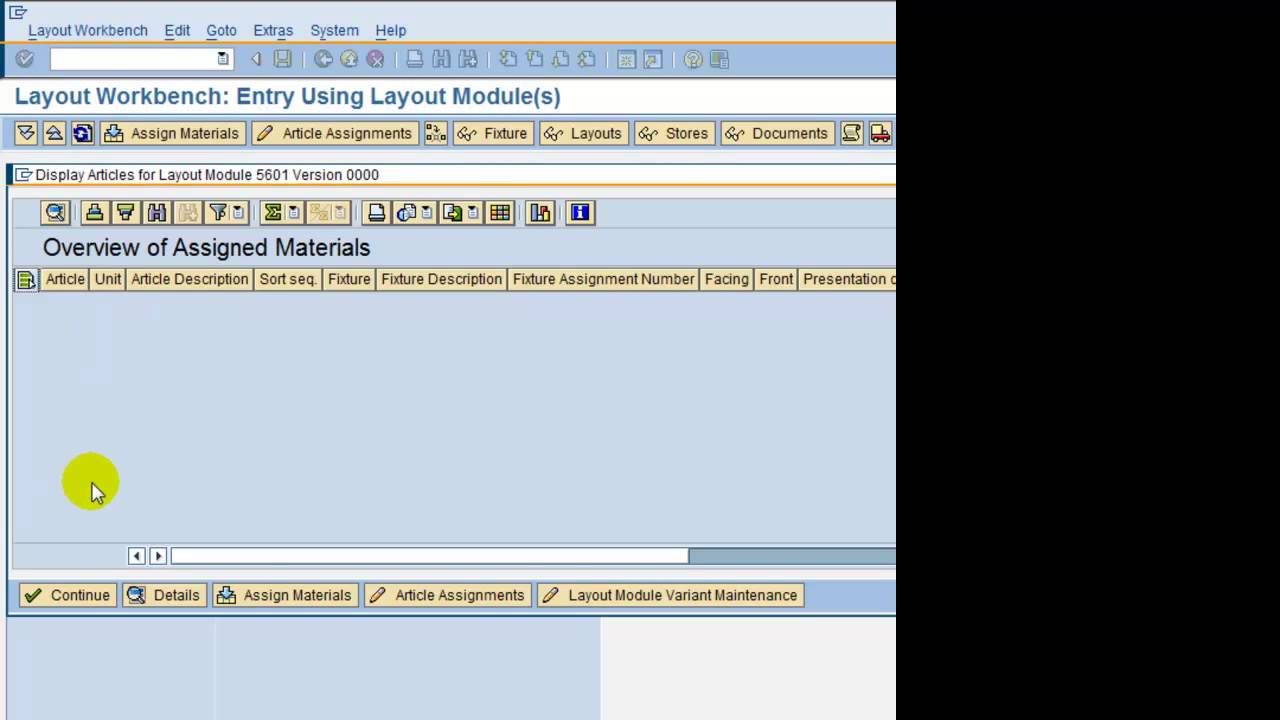Open the filter options dropdown arrow
Screen dimensions: 1280x720
point(239,212)
